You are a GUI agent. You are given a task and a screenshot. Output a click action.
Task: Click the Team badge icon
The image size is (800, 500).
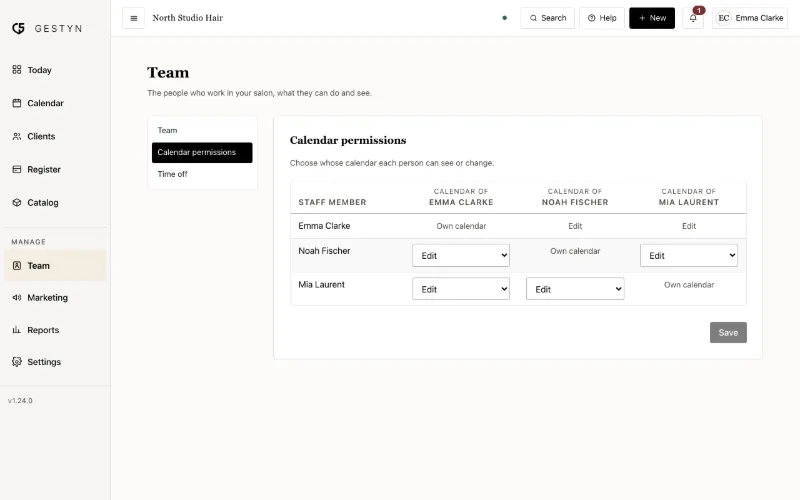[x=17, y=265]
